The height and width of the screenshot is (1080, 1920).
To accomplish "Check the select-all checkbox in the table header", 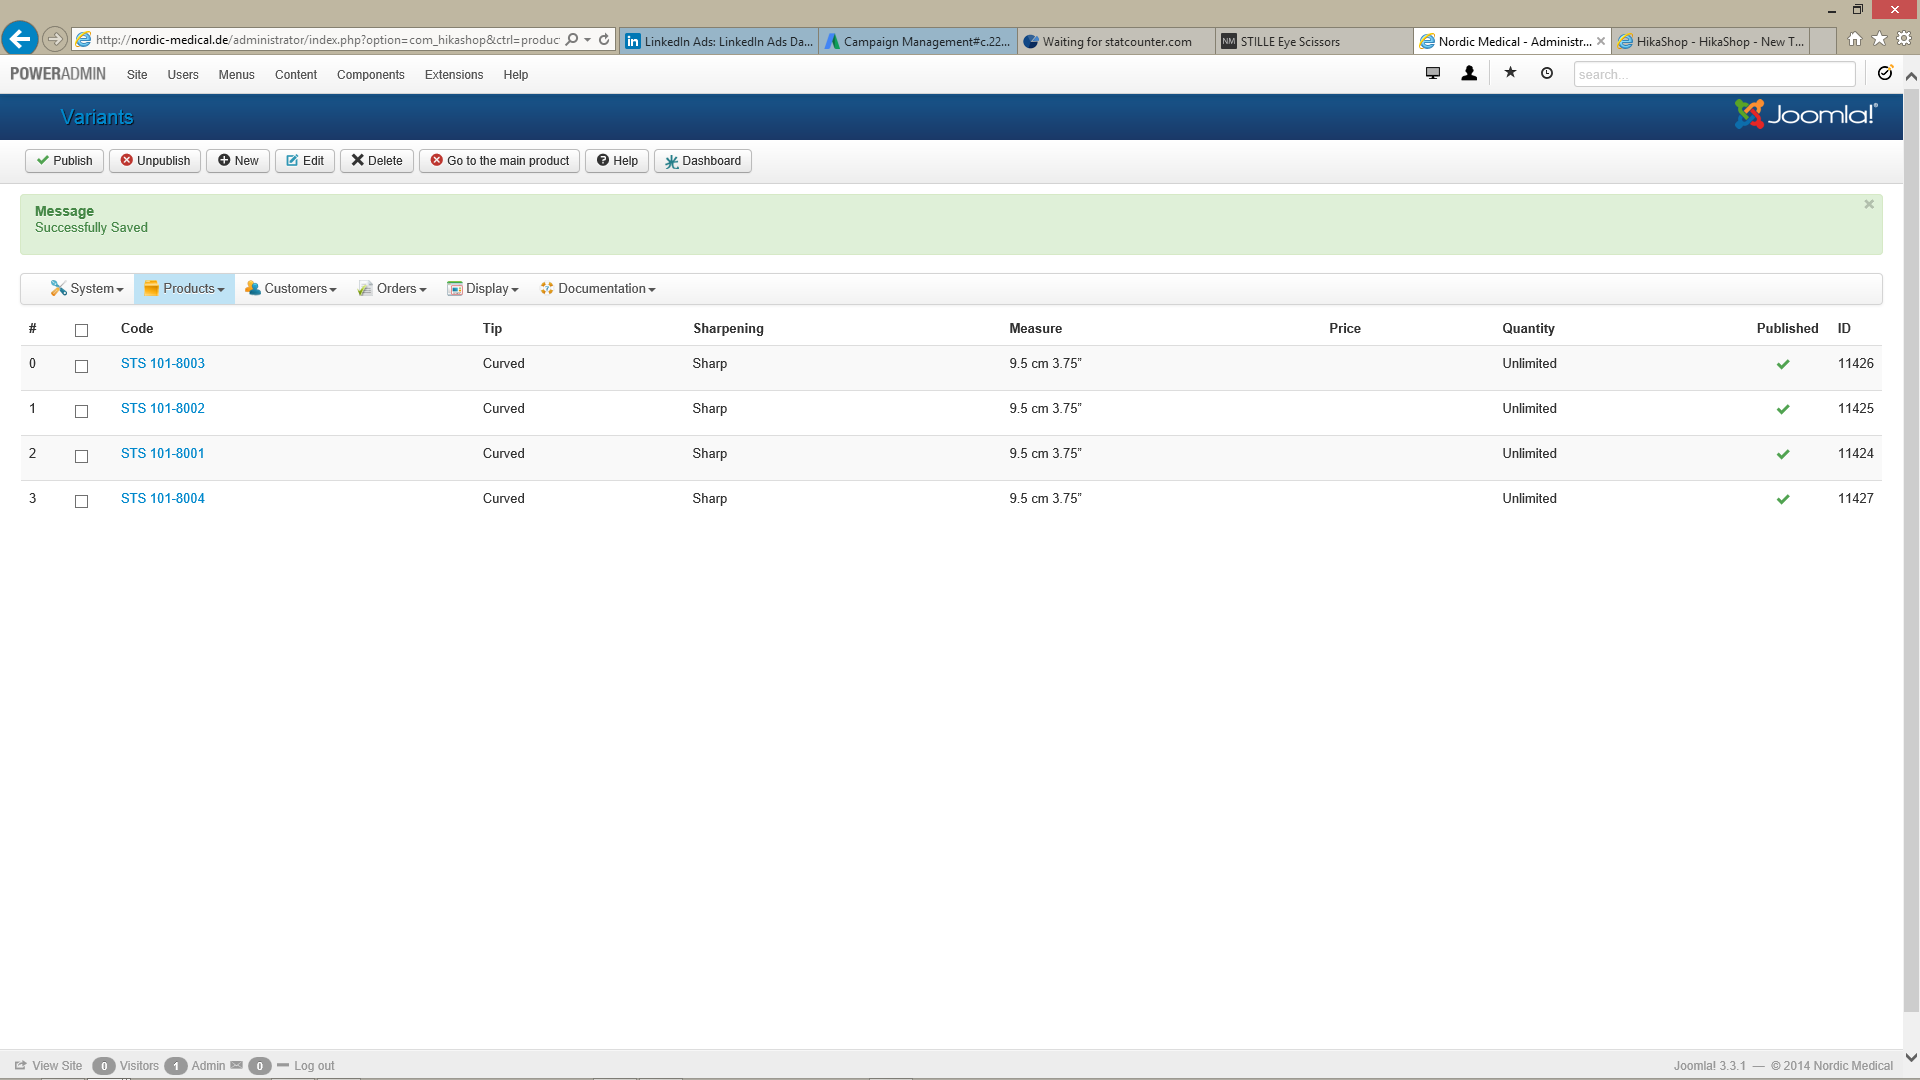I will [82, 330].
